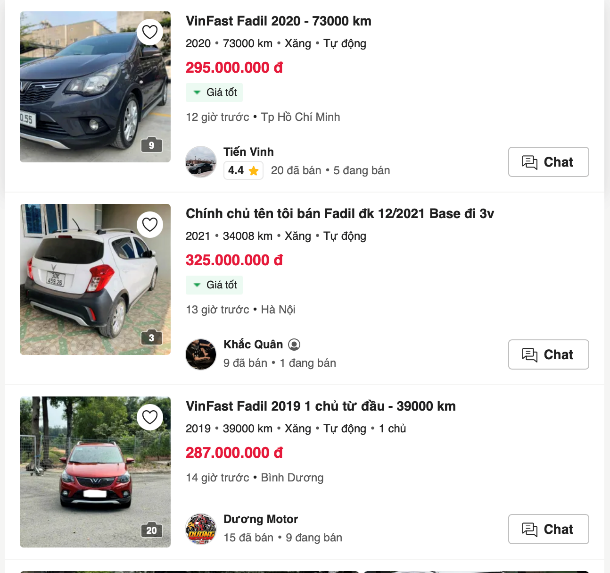
Task: Open Dương Motor seller avatar
Action: click(x=201, y=529)
